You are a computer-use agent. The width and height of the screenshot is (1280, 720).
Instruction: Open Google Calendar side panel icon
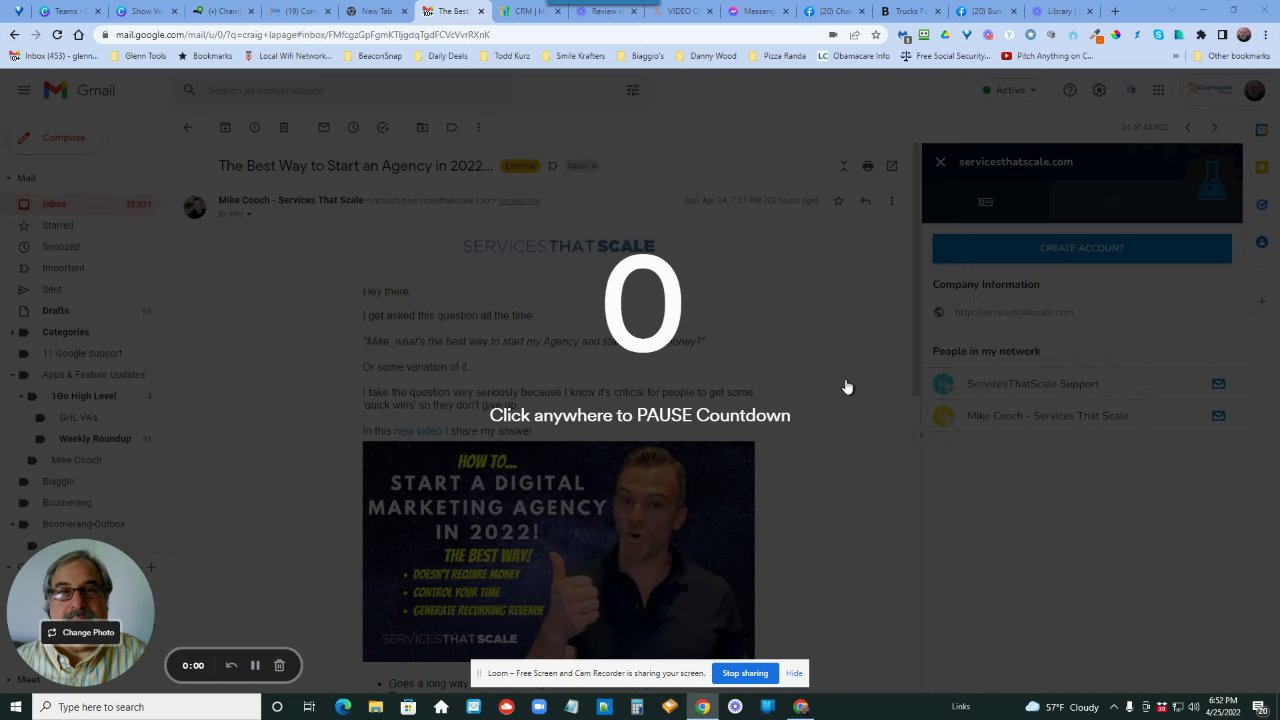pyautogui.click(x=1262, y=130)
